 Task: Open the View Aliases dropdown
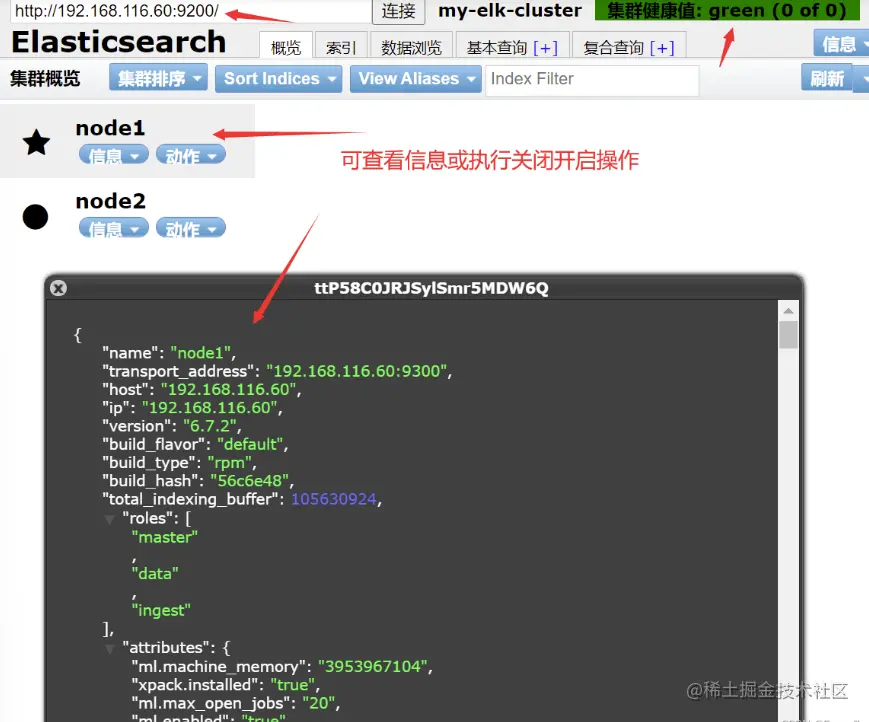click(x=415, y=78)
